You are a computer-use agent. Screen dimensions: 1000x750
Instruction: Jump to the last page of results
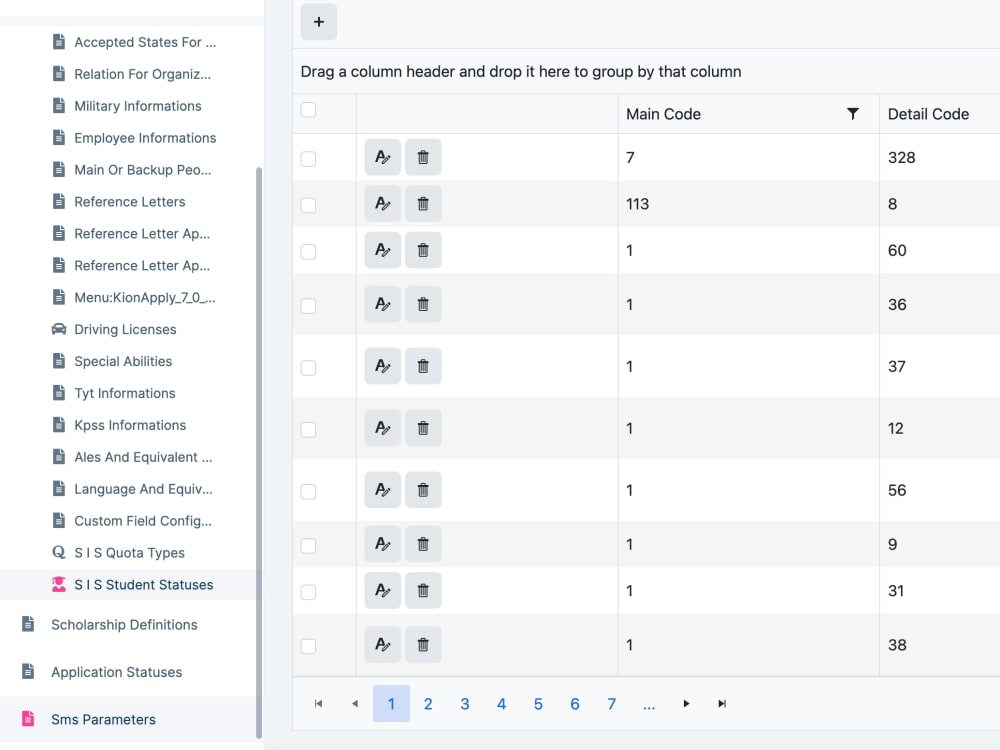[722, 704]
